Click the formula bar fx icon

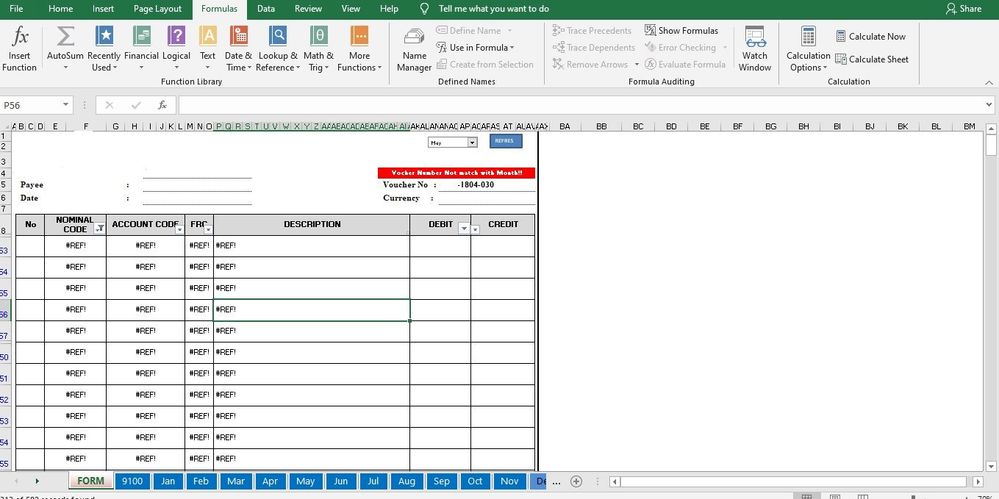point(162,105)
